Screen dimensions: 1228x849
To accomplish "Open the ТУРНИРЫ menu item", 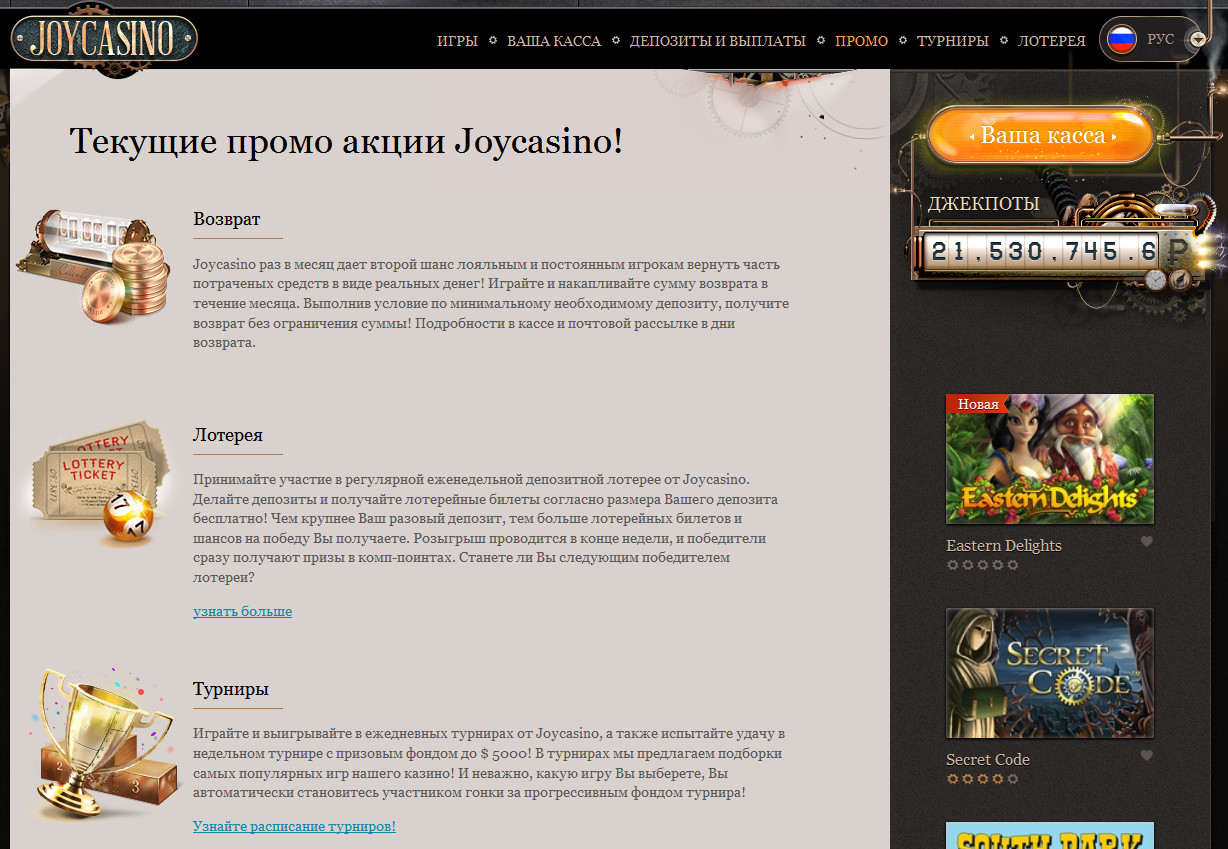I will click(x=952, y=41).
